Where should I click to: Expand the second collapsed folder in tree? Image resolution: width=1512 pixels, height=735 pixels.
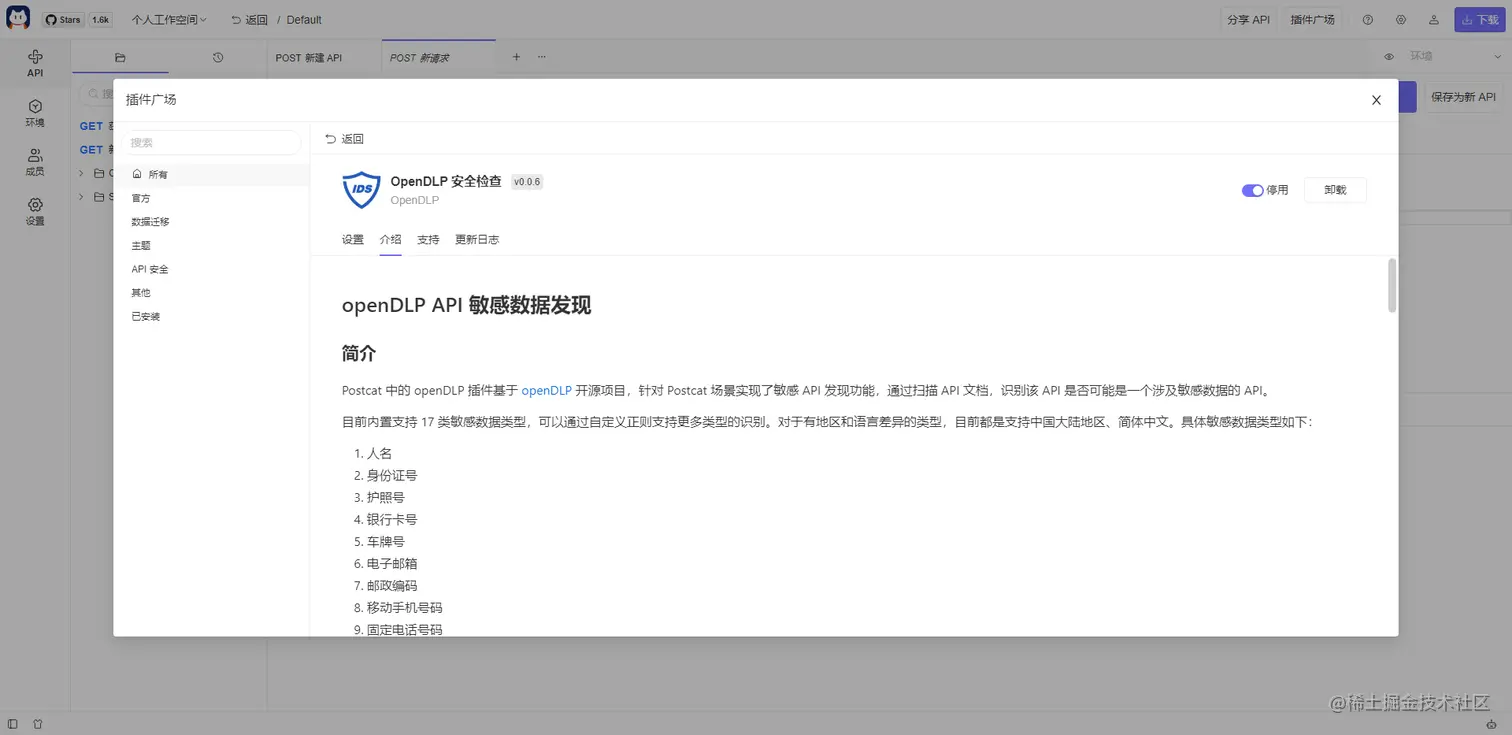[81, 197]
